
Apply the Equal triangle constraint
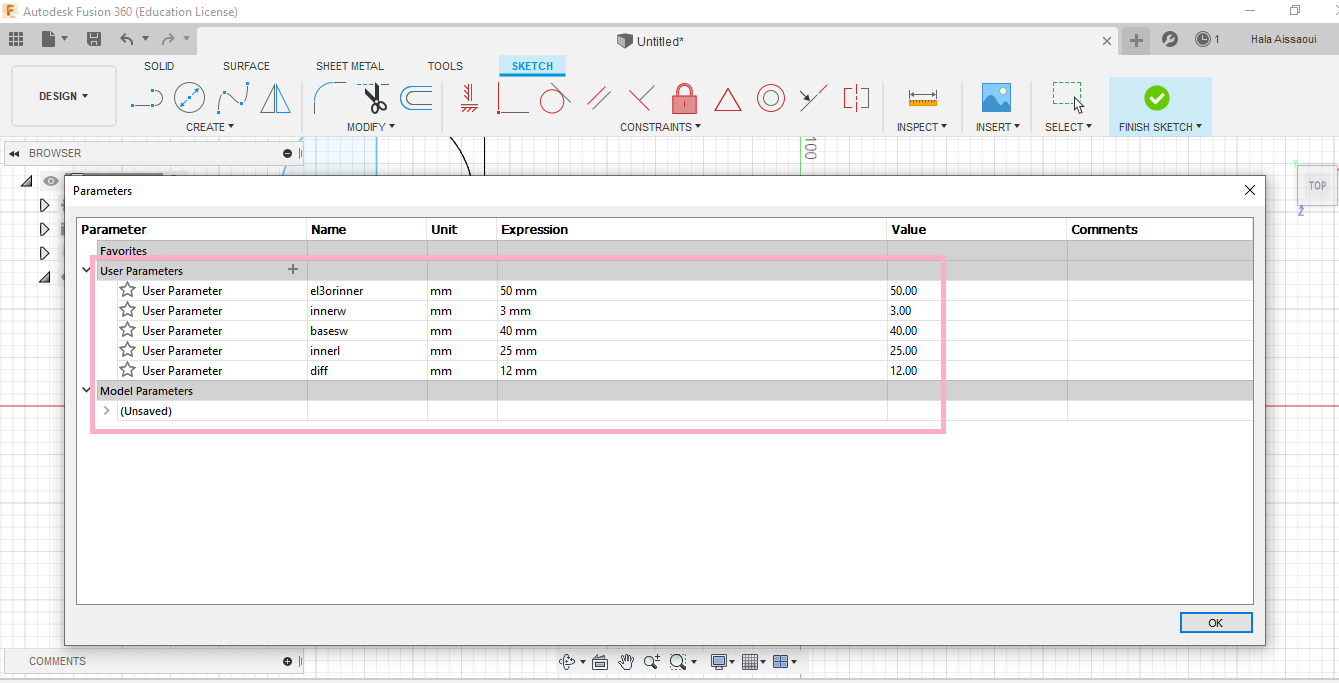pyautogui.click(x=727, y=99)
